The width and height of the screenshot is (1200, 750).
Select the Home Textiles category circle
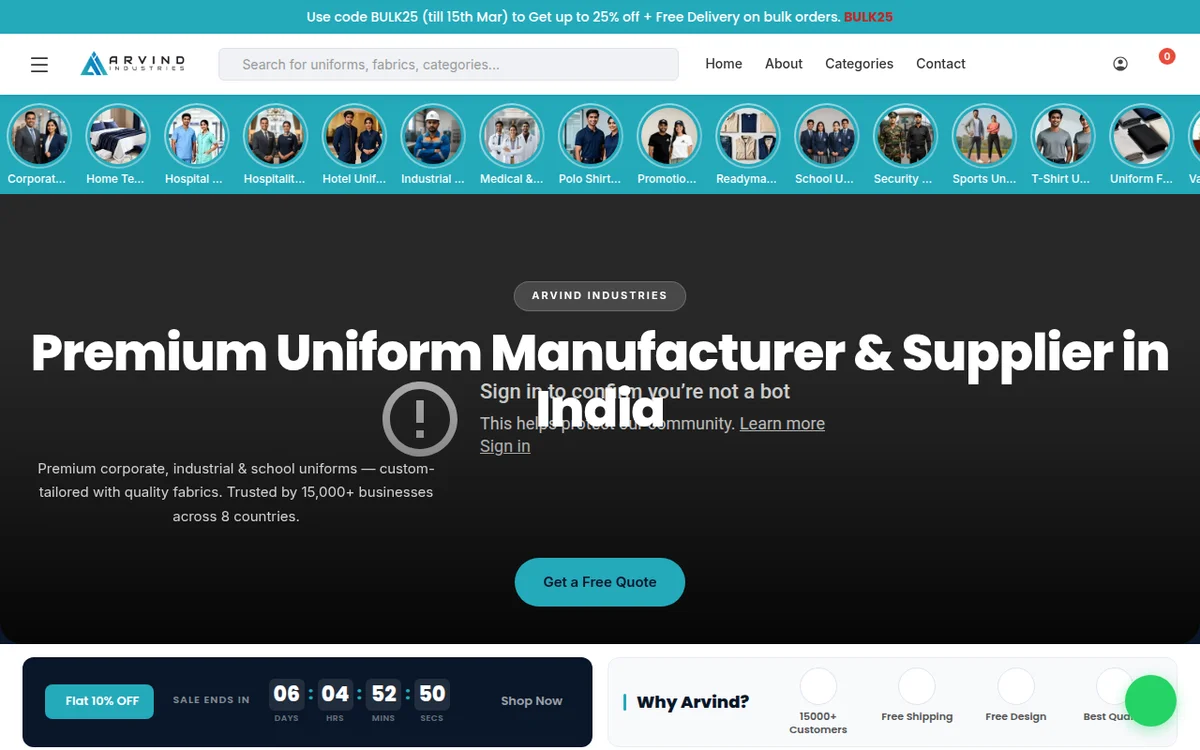click(118, 136)
